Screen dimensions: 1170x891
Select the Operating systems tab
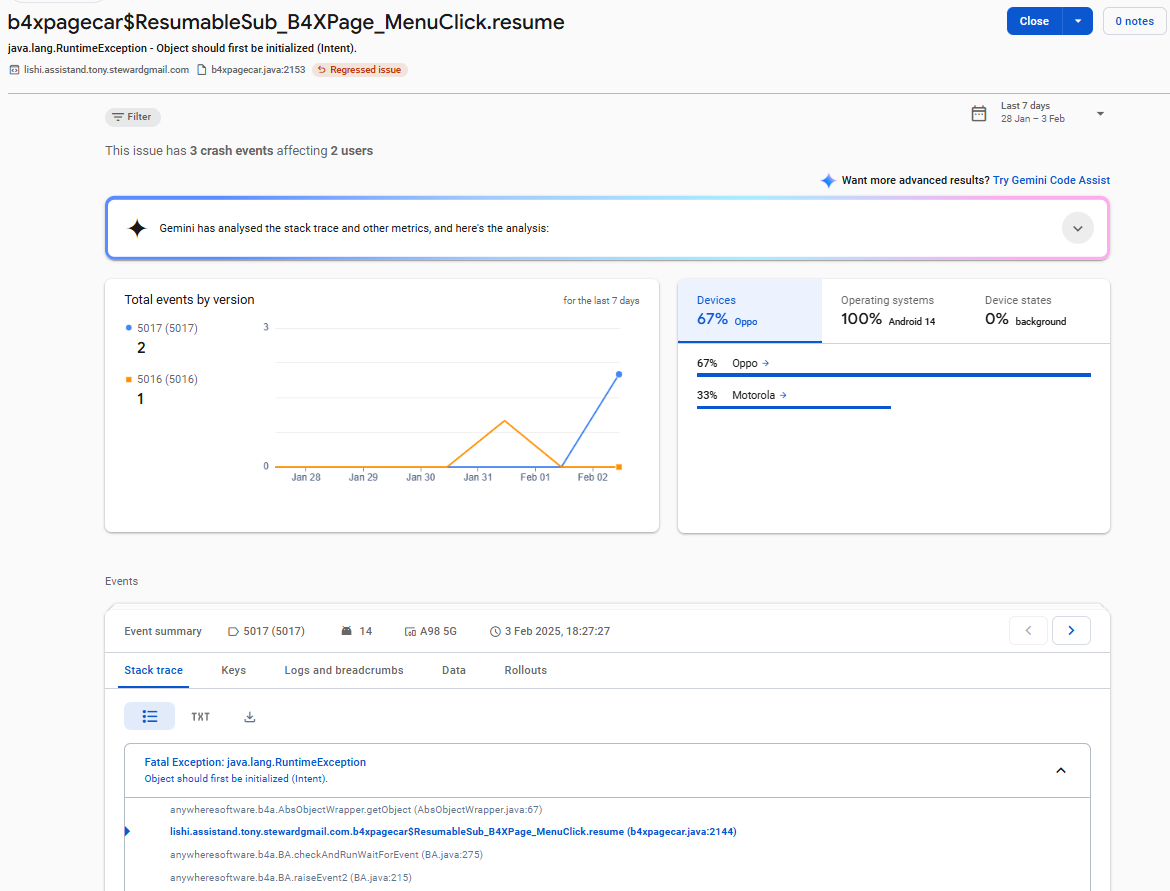coord(887,310)
